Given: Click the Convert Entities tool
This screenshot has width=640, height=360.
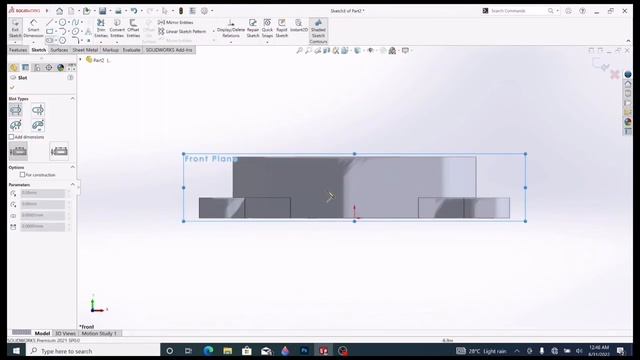Looking at the screenshot, I should 117,28.
